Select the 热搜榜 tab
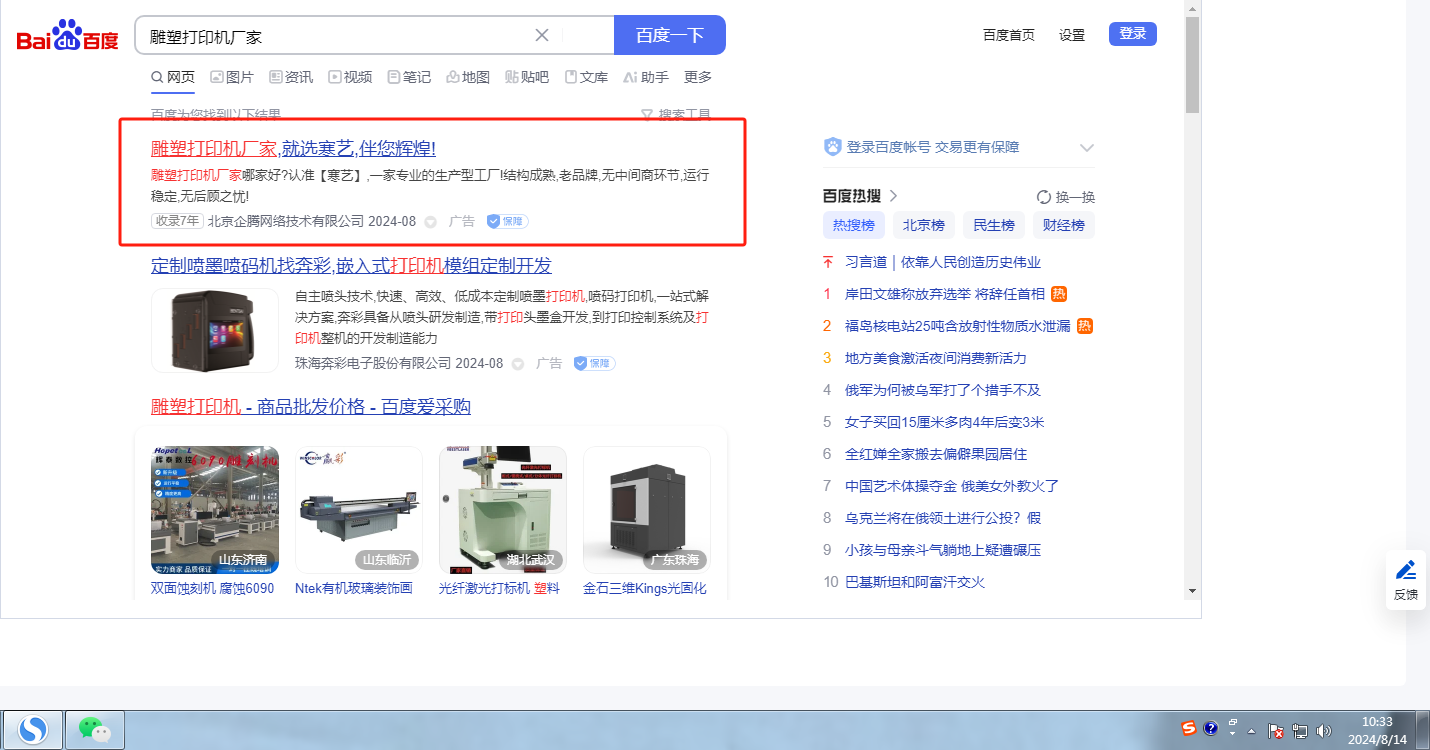Screen dimensions: 1430x750 tap(854, 225)
